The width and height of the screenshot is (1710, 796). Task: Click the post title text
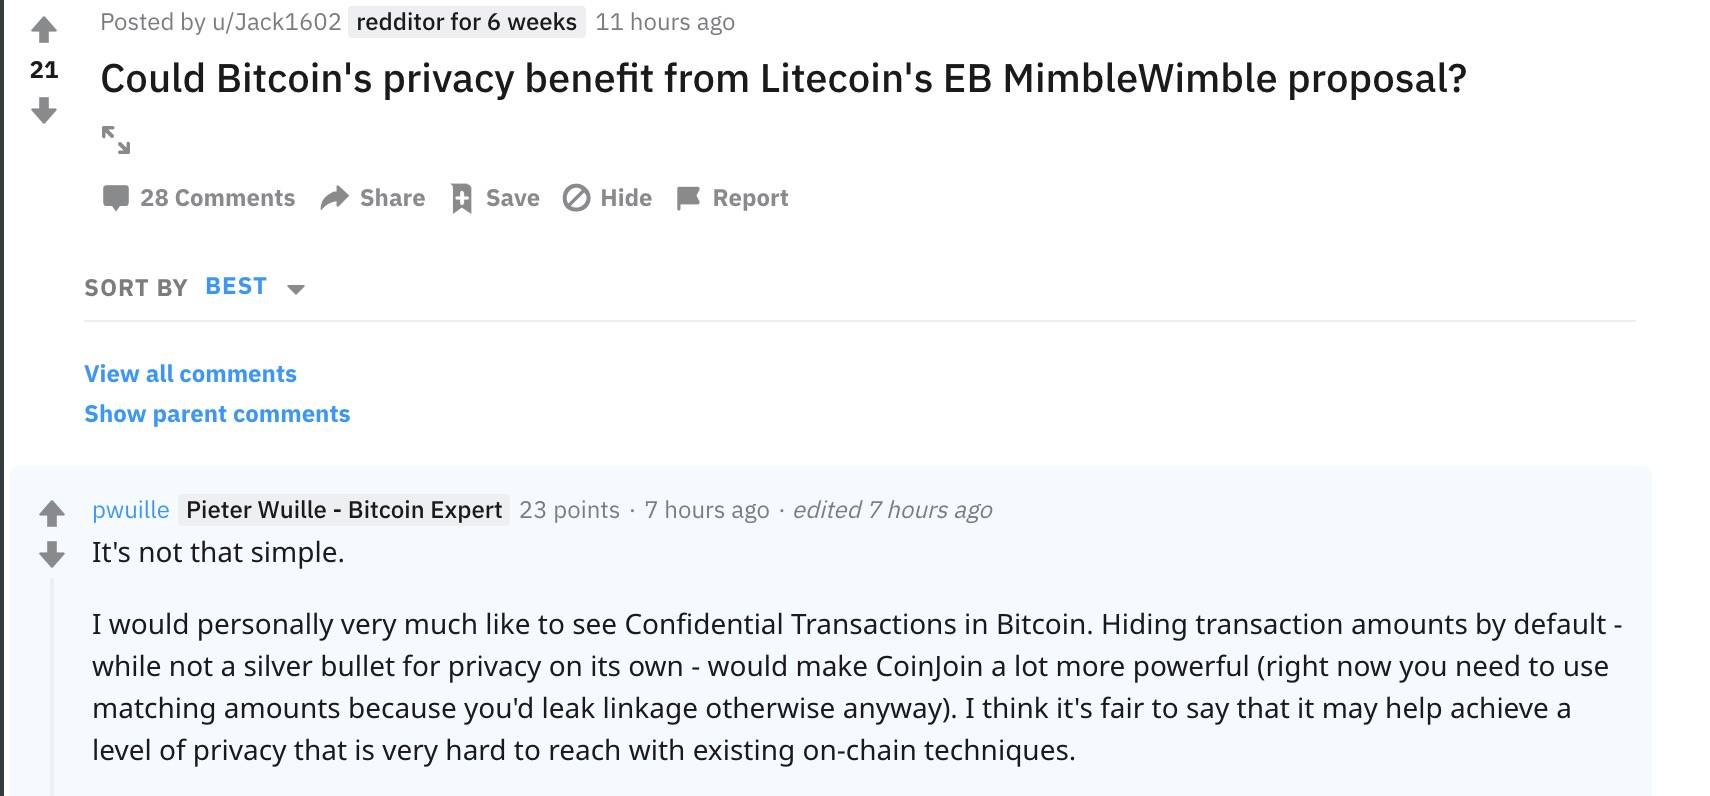[x=783, y=79]
